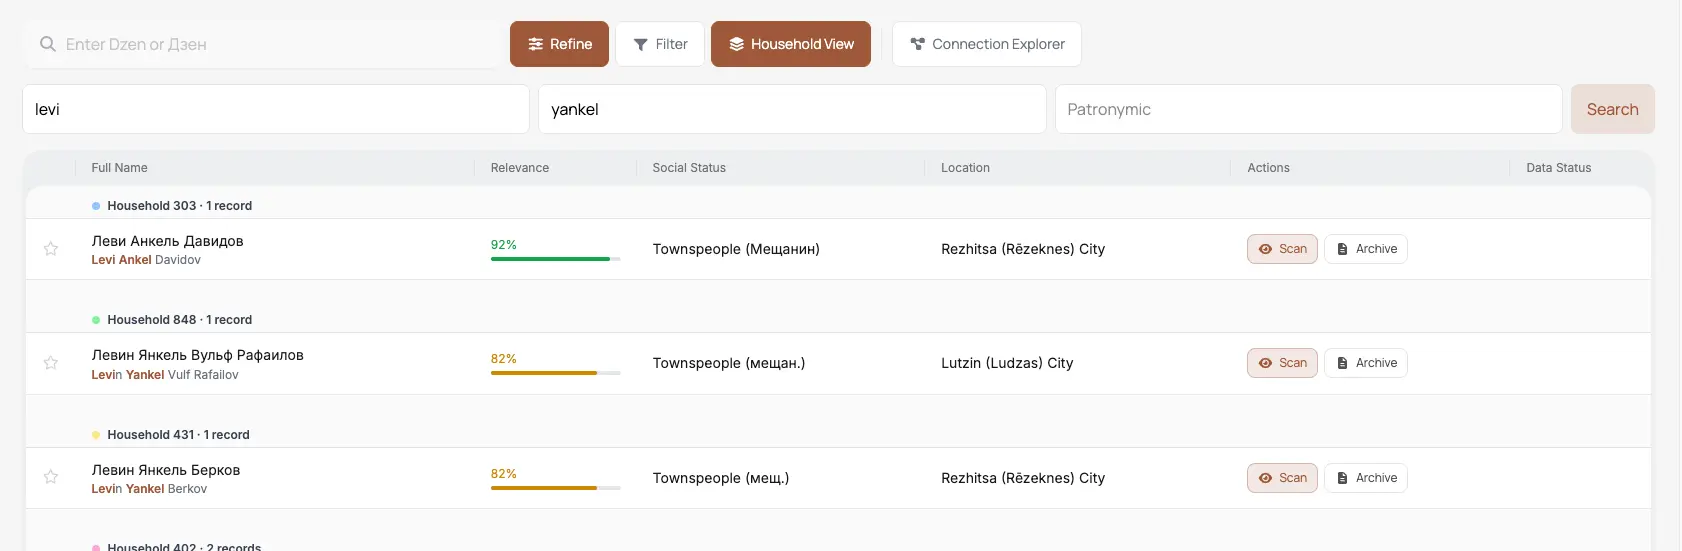Open scan for Левин Янкель Берков
The image size is (1682, 551).
(x=1282, y=478)
